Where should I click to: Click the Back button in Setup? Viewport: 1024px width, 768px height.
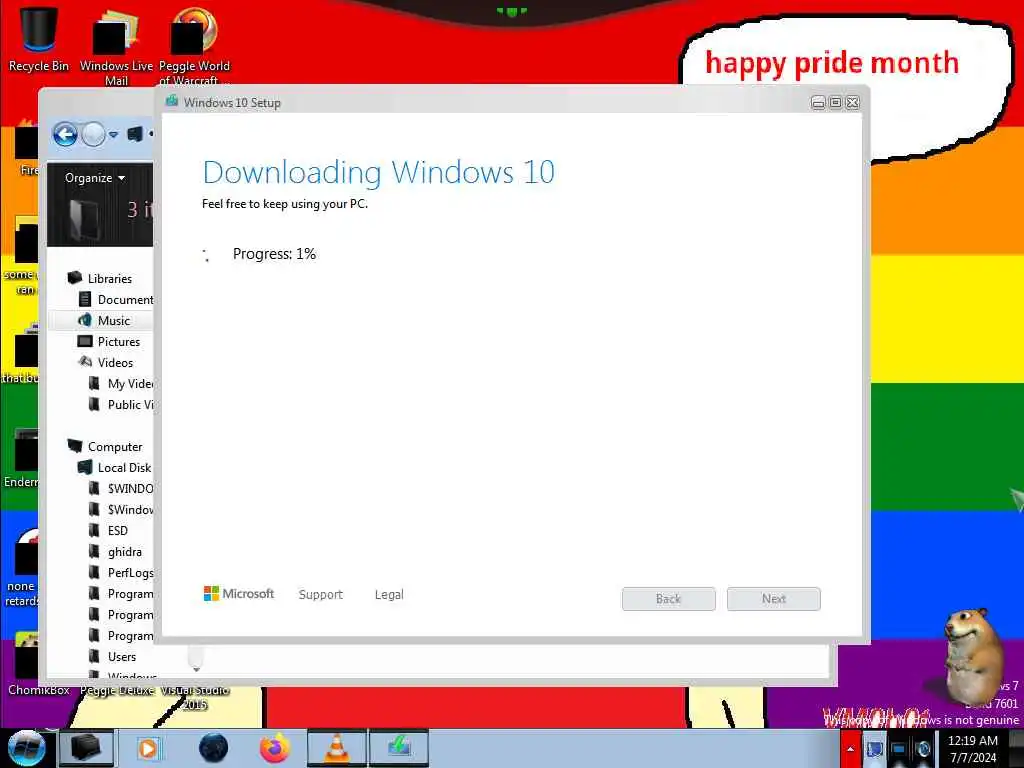point(669,599)
